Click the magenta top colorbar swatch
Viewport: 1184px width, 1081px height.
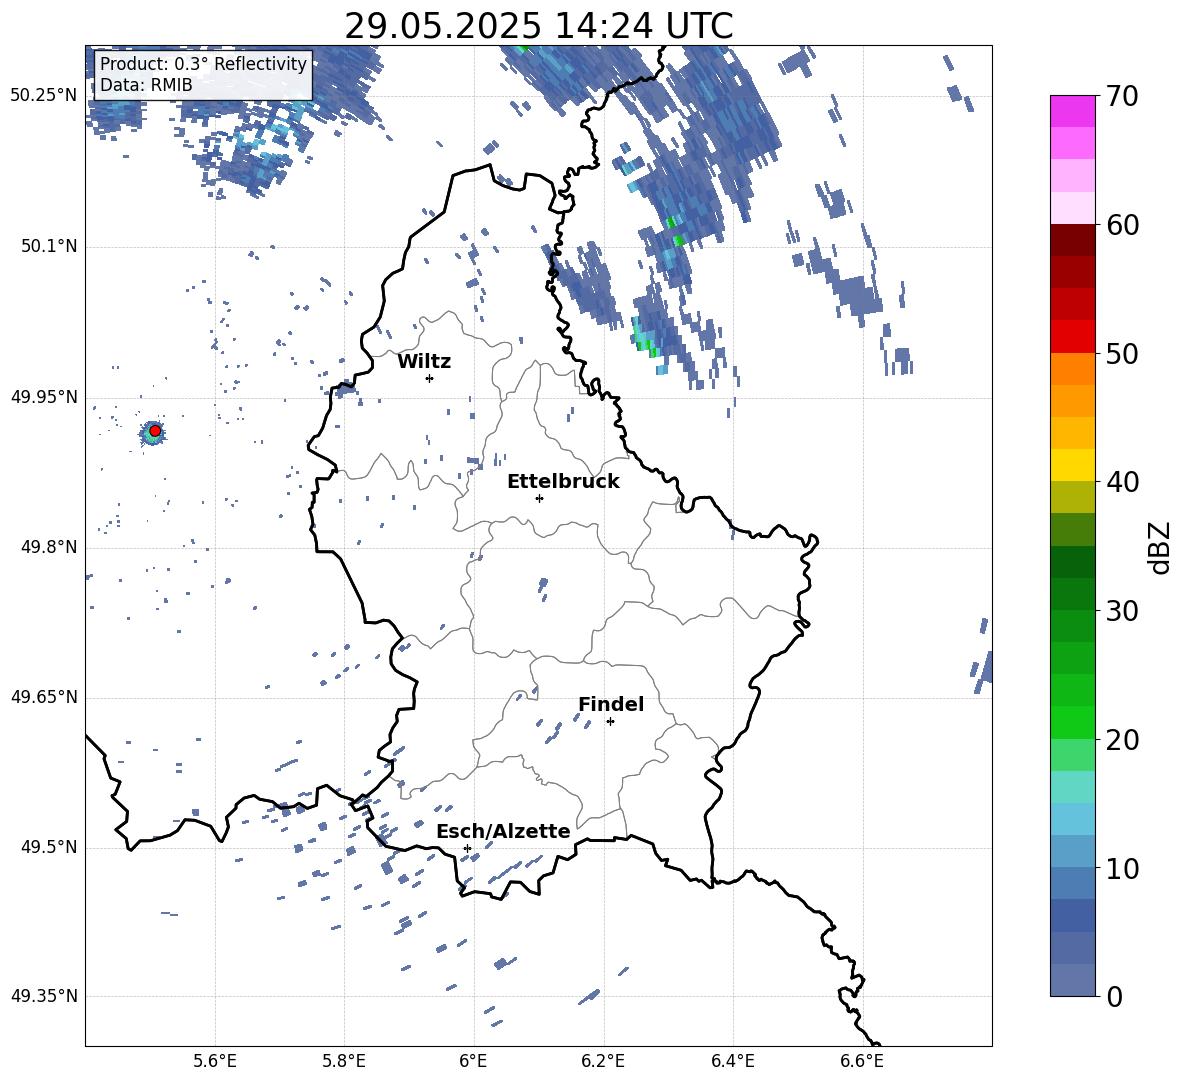coord(1073,111)
